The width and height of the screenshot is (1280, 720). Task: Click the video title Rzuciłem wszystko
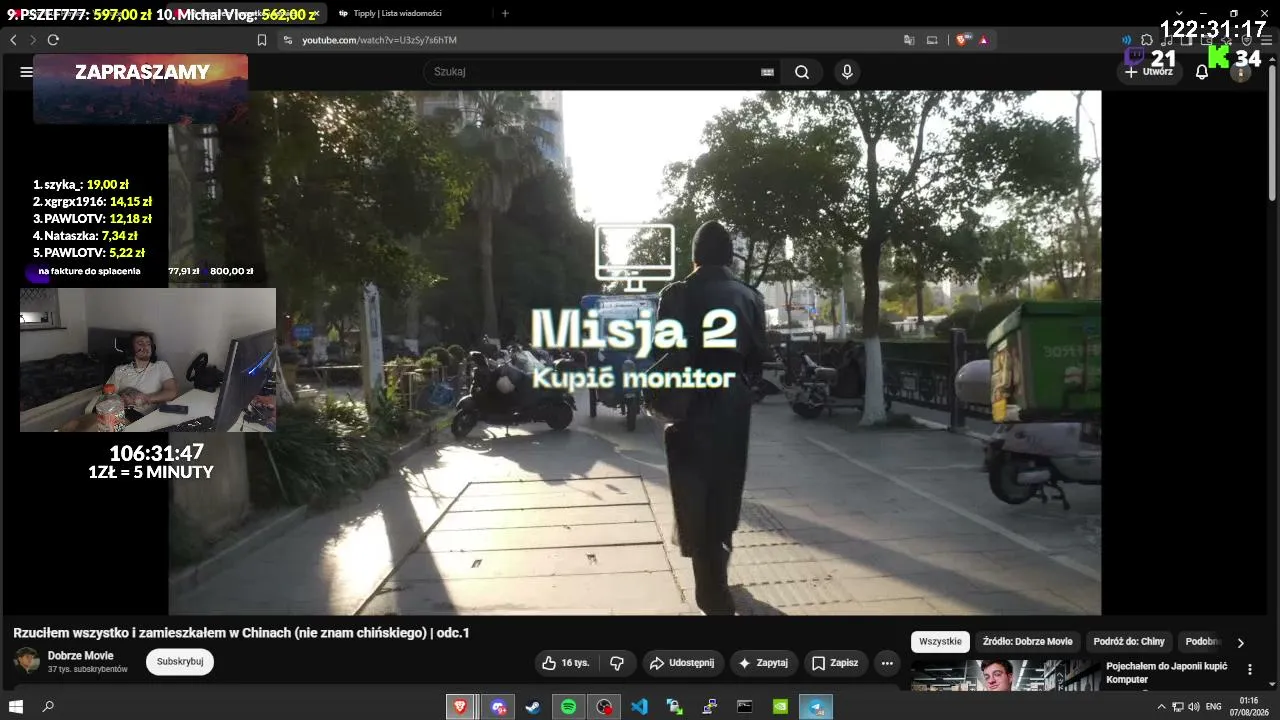241,633
